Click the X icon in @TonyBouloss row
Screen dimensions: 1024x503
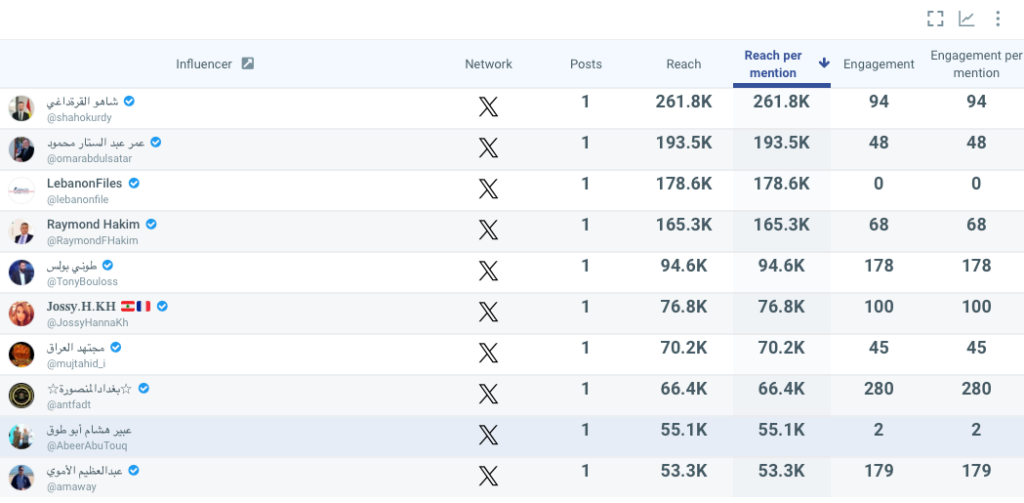click(x=488, y=271)
